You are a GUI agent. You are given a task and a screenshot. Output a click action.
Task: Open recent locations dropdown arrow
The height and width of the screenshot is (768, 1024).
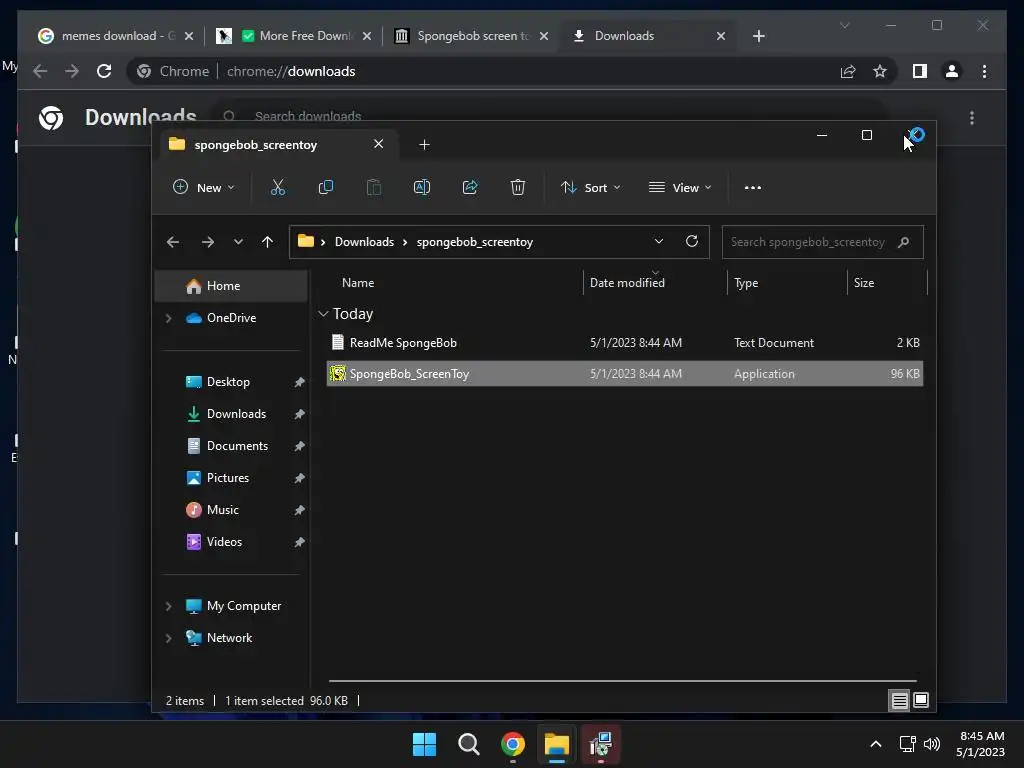coord(238,242)
